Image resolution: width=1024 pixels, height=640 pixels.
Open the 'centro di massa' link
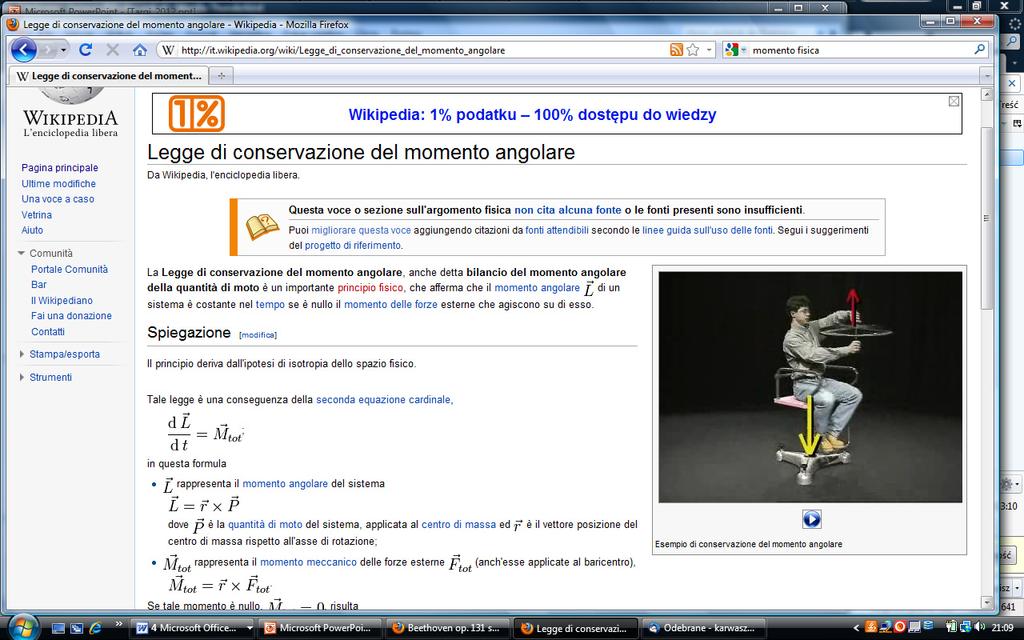[458, 524]
